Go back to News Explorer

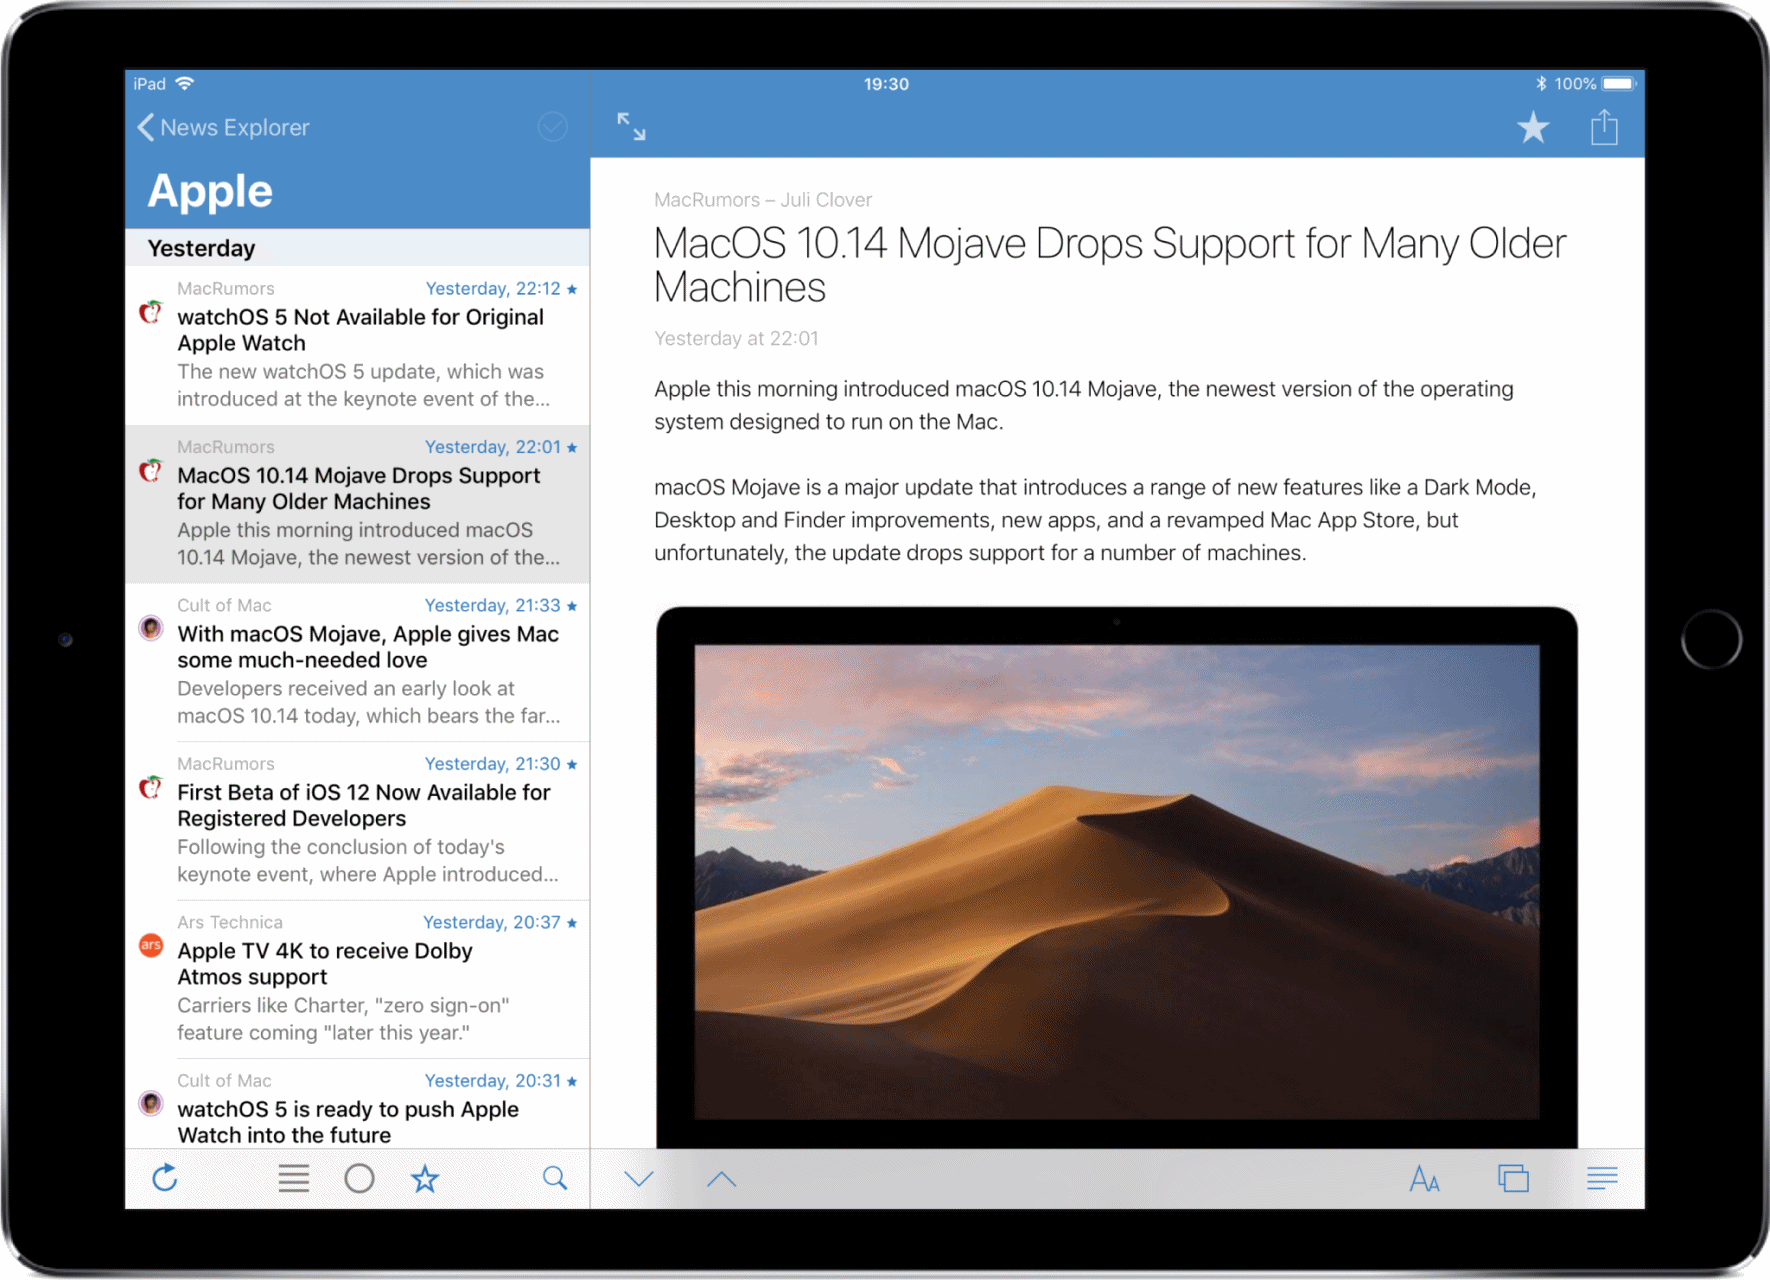point(223,127)
